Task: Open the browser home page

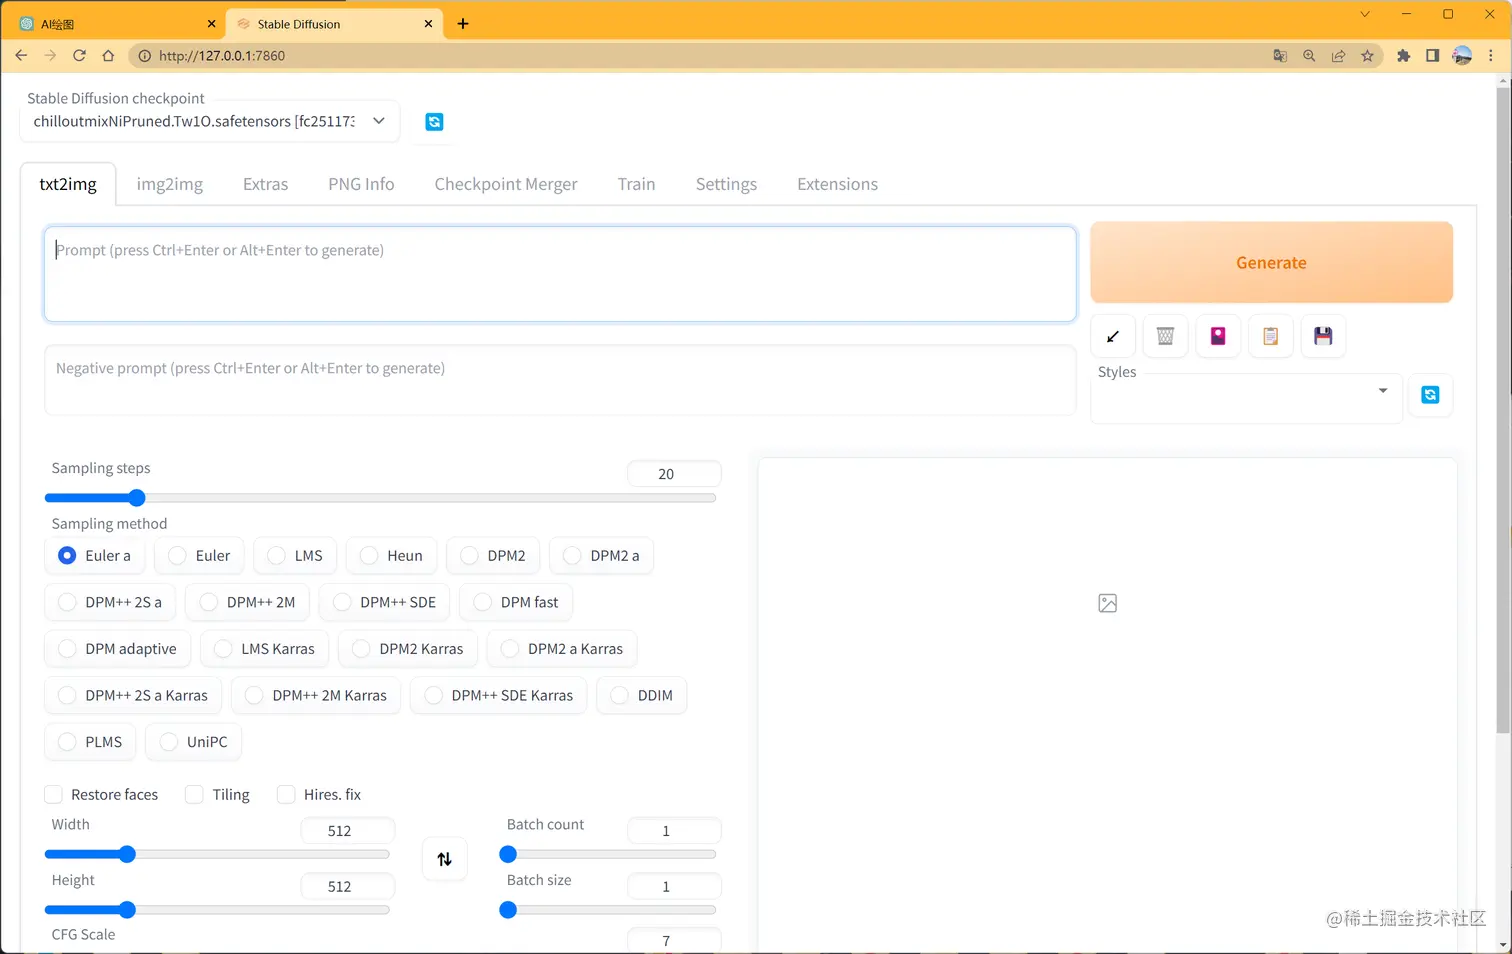Action: click(x=108, y=56)
